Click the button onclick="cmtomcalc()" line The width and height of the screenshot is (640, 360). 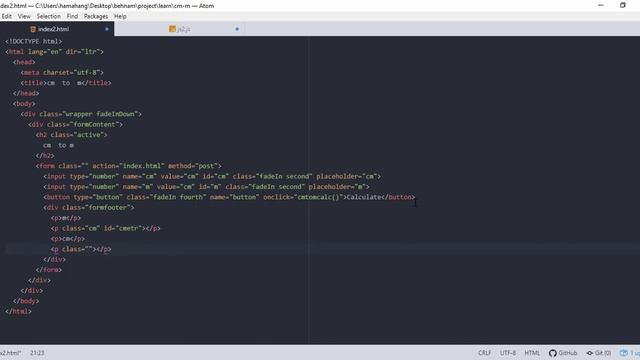tap(229, 197)
